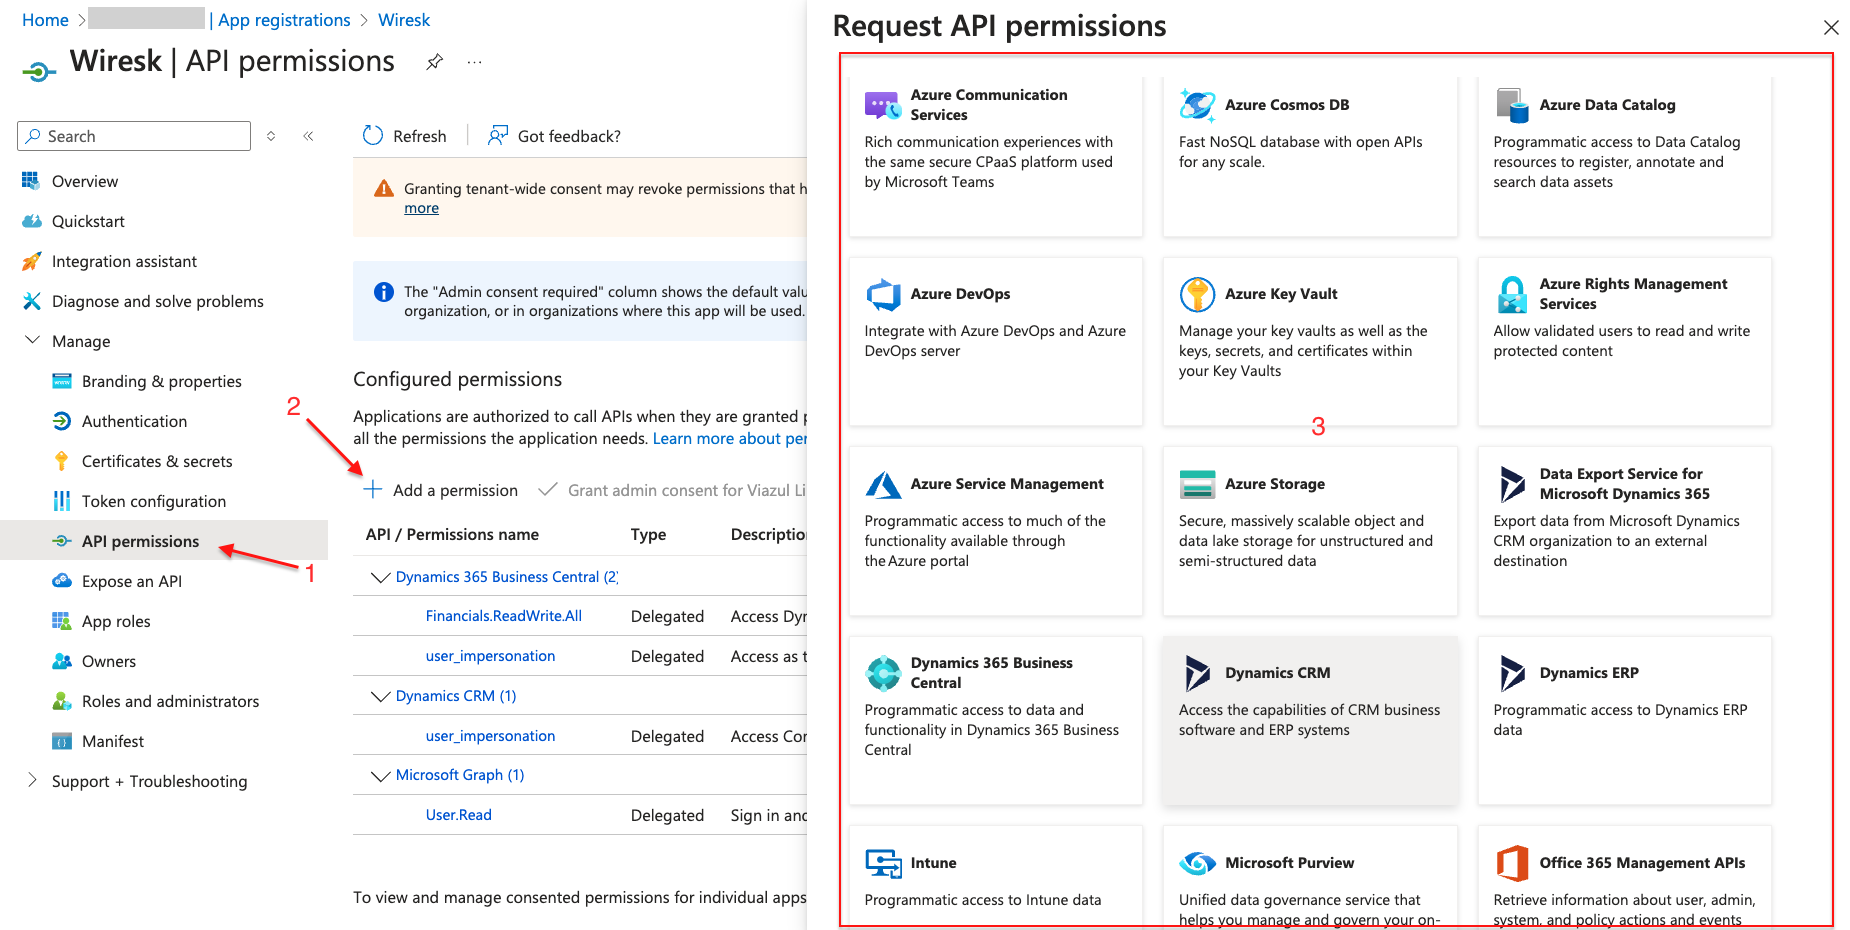Click the Quickstart cloud icon
The height and width of the screenshot is (930, 1850).
(31, 221)
